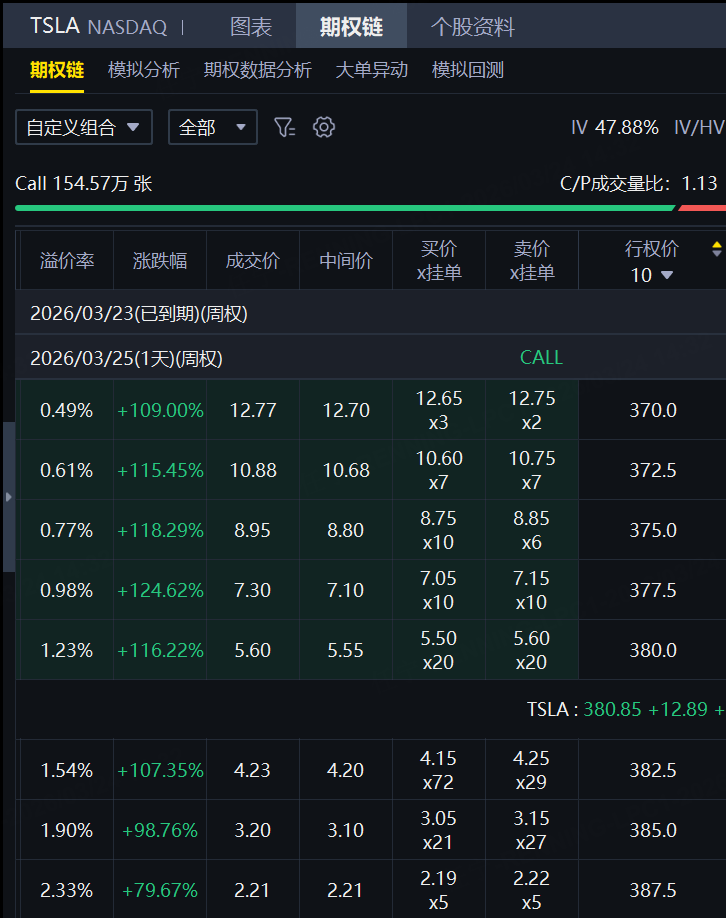Click the 行权价 column header
Viewport: 726px width, 918px height.
coord(651,249)
